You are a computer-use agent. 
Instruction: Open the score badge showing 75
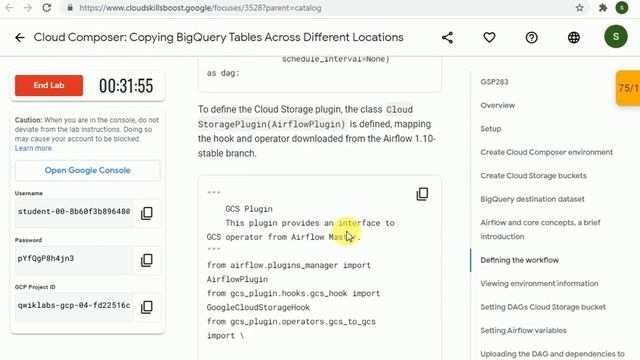628,88
